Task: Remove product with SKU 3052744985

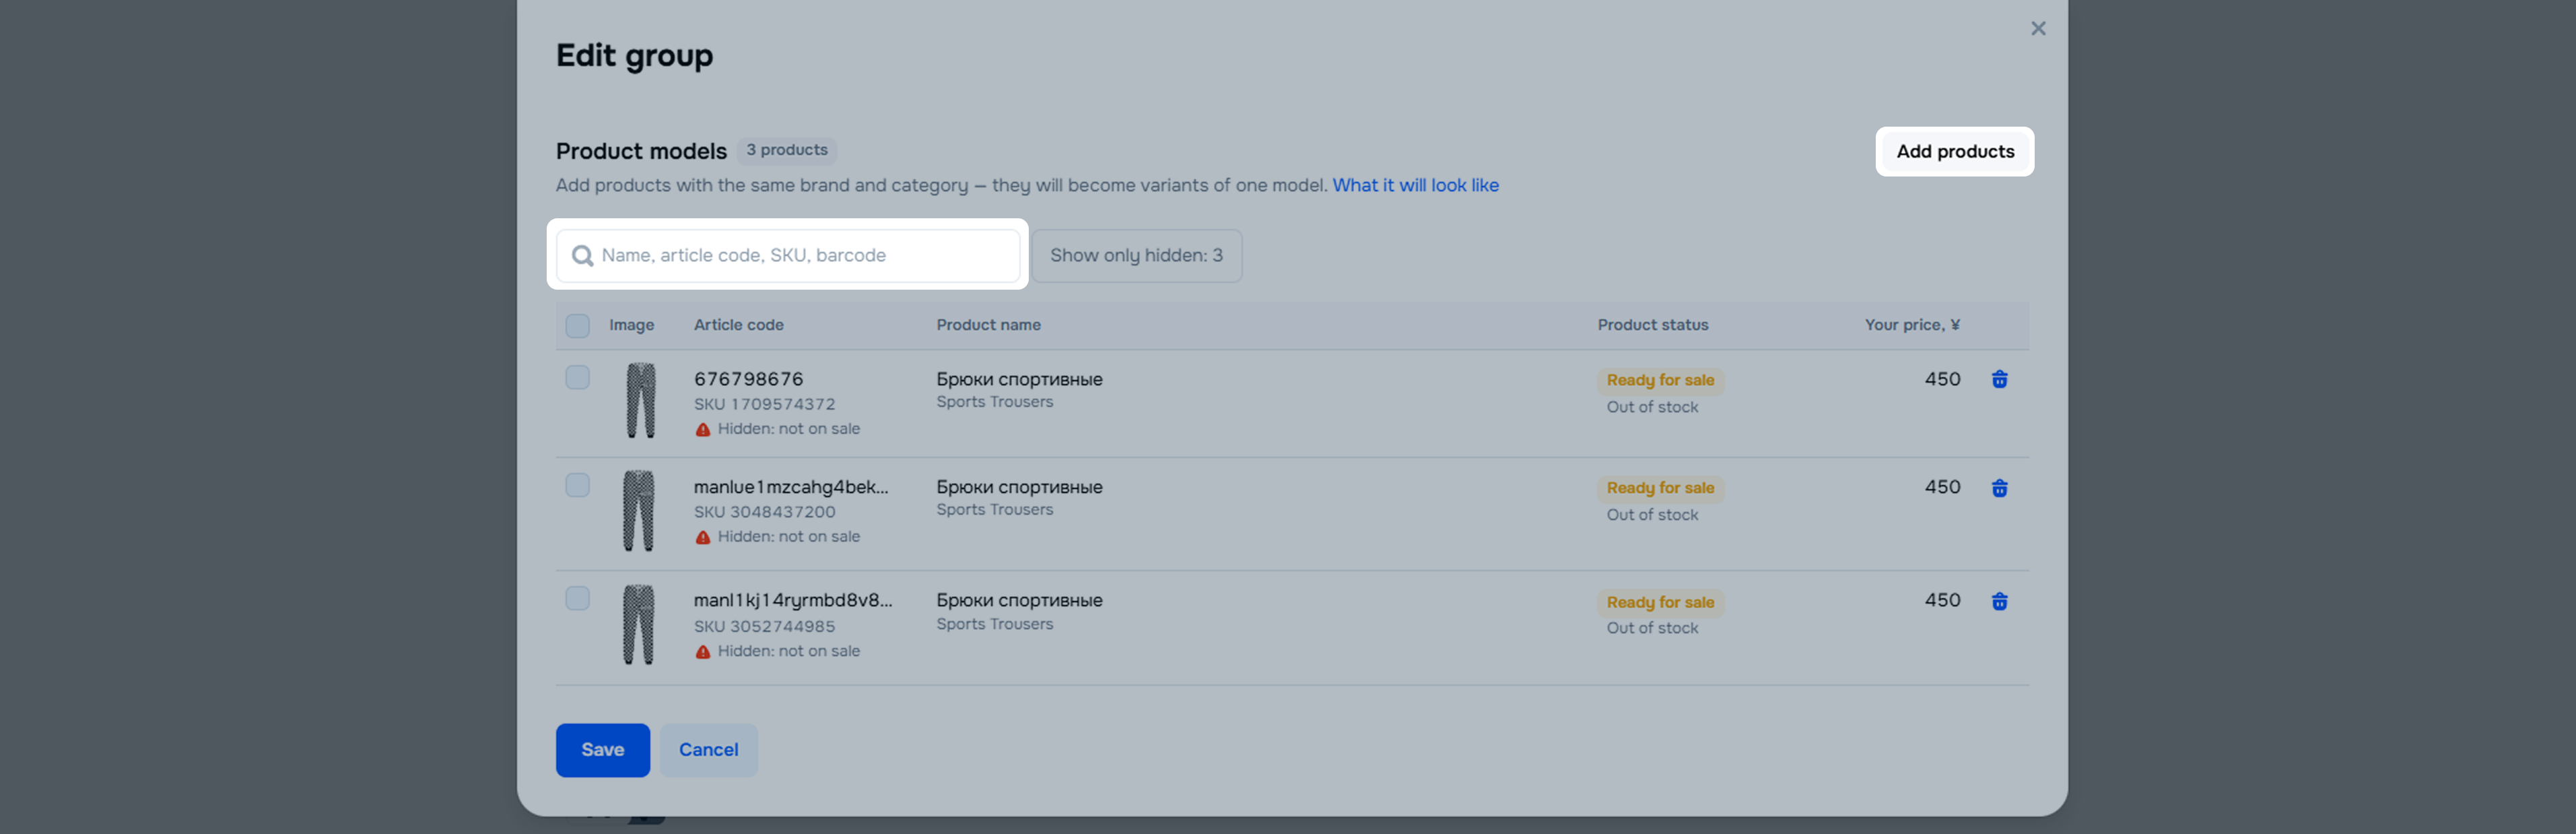Action: coord(1999,601)
